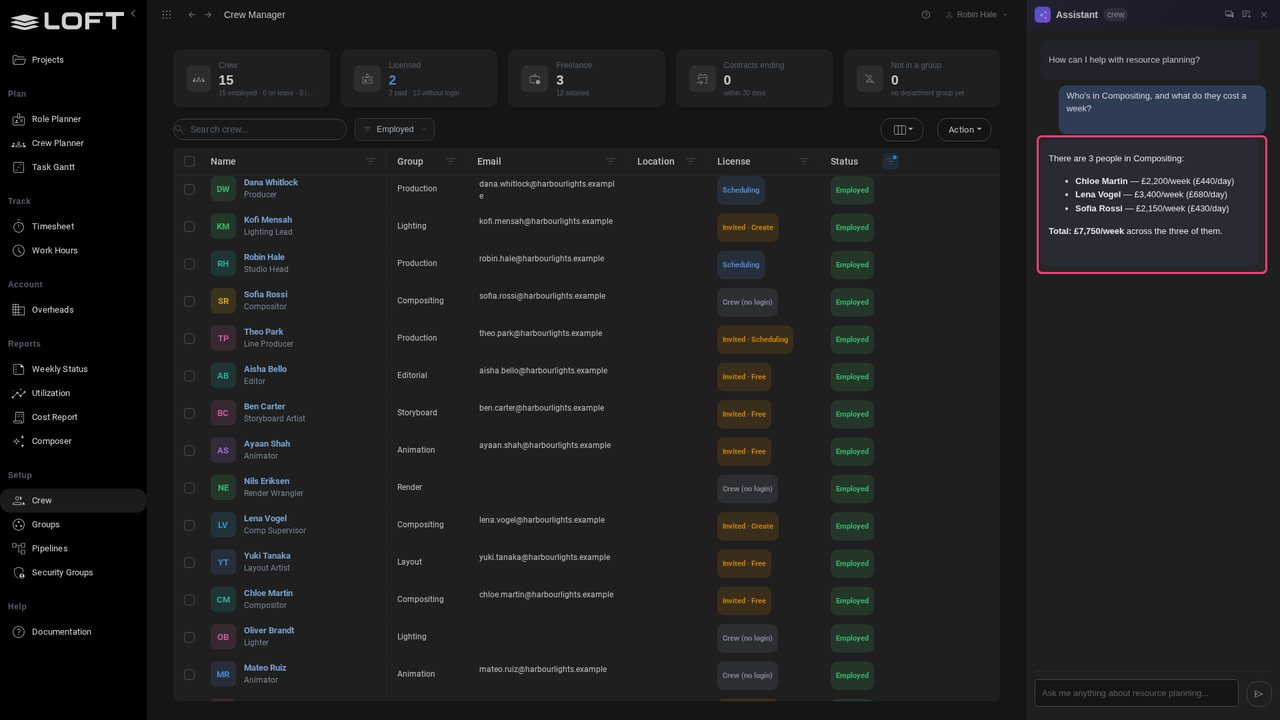Viewport: 1280px width, 720px height.
Task: Open the Action dropdown menu
Action: tap(964, 130)
